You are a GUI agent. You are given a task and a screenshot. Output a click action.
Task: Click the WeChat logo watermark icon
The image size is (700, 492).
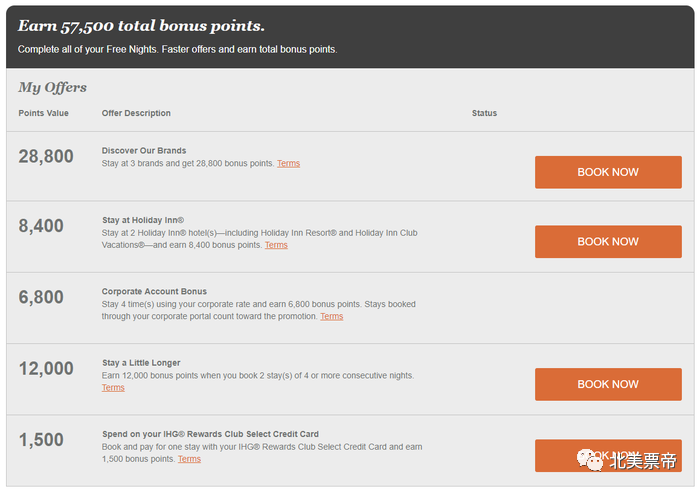coord(590,459)
